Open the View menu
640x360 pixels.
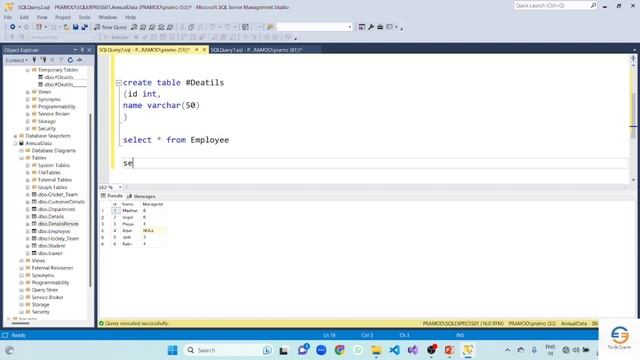(x=42, y=17)
